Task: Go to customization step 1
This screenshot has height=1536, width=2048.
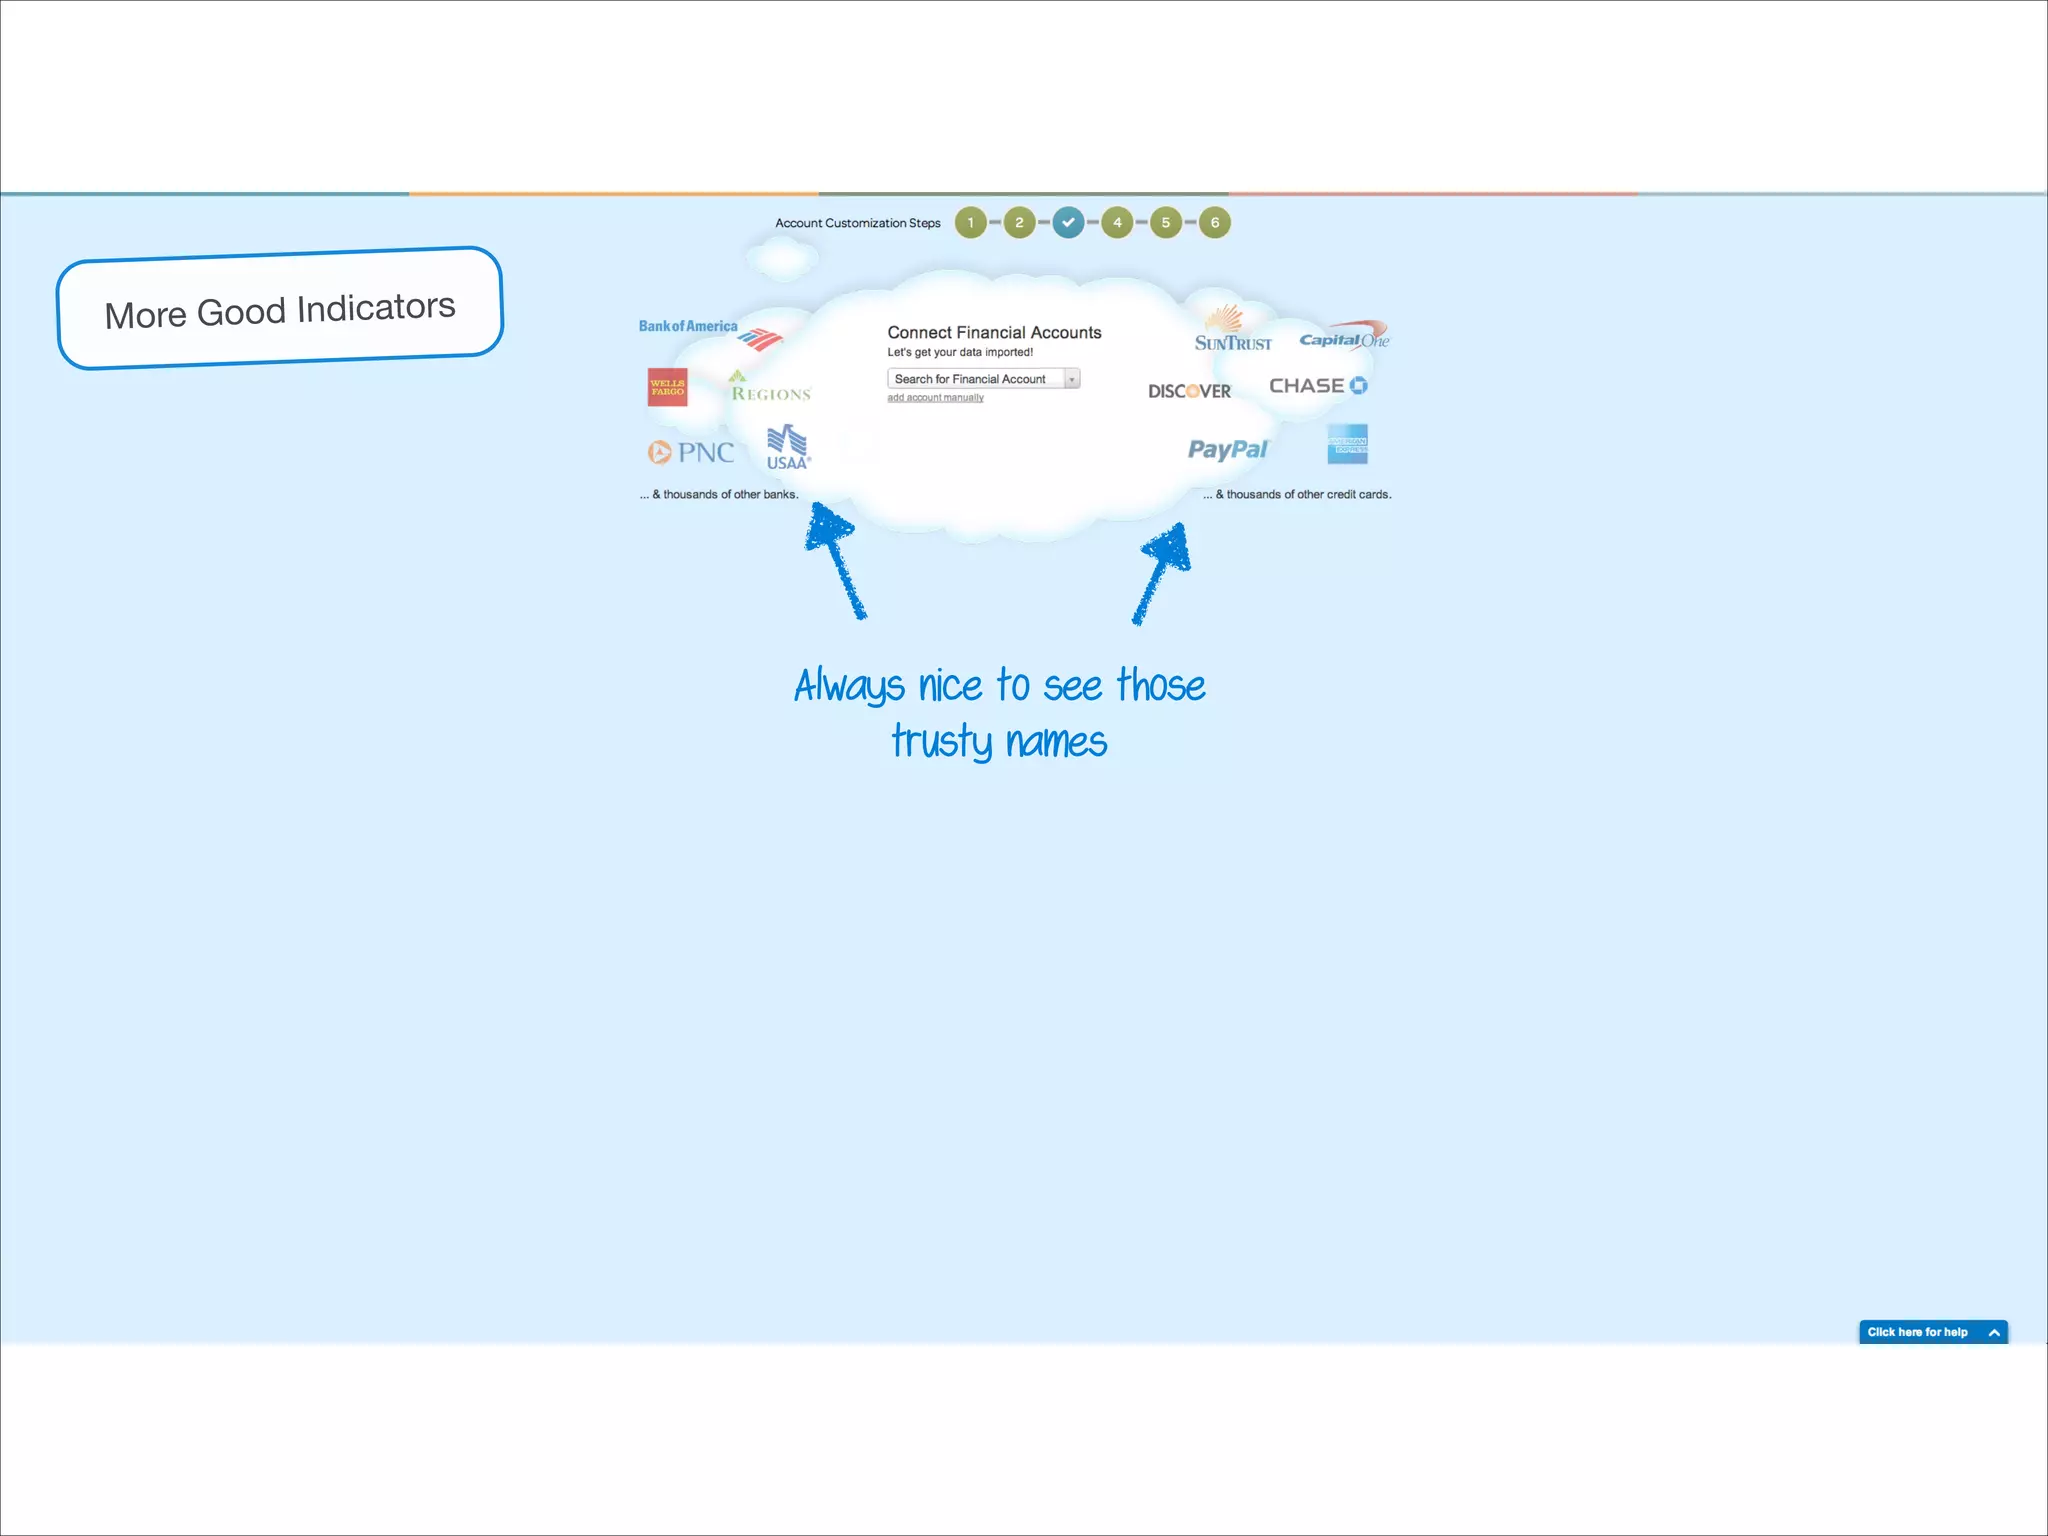Action: coord(970,223)
